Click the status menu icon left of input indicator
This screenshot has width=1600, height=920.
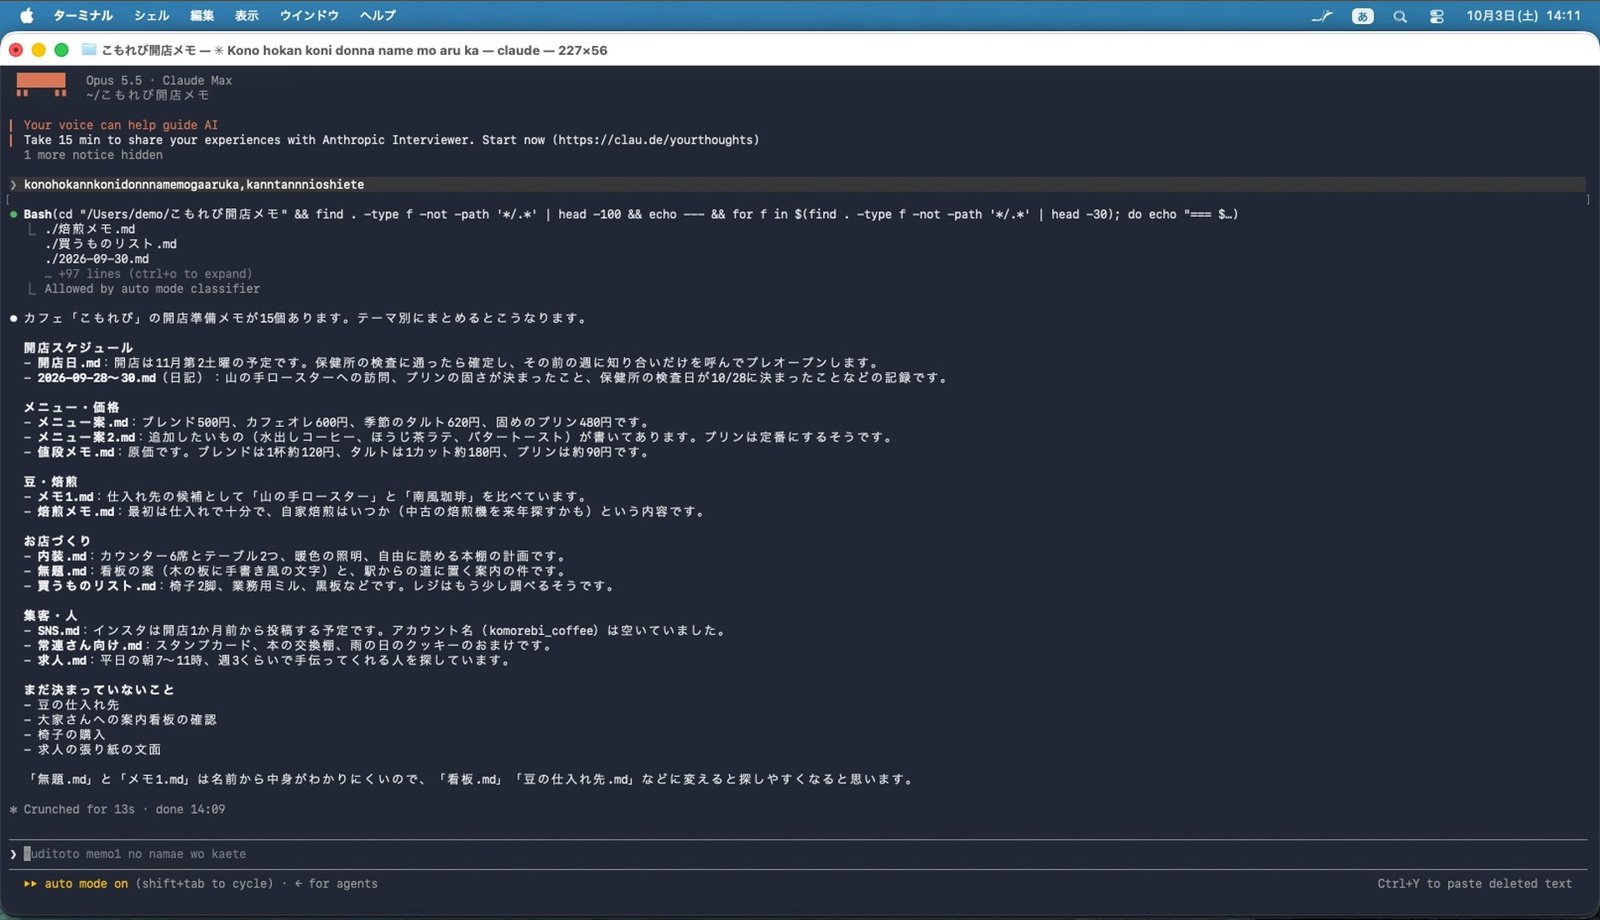point(1322,16)
